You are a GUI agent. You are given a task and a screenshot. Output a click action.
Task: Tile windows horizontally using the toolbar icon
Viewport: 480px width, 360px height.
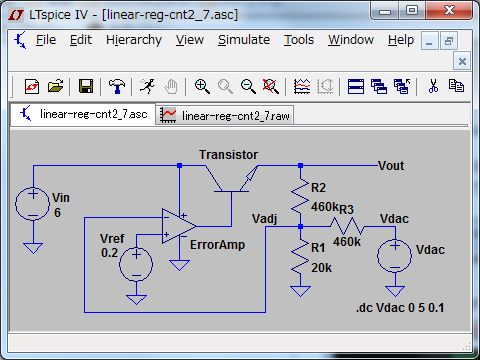[356, 87]
